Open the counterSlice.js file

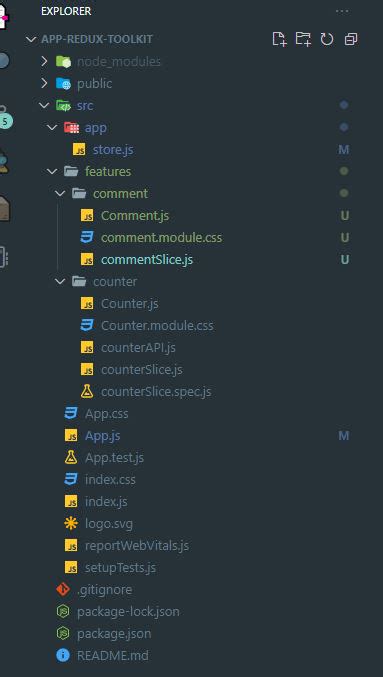(x=142, y=370)
